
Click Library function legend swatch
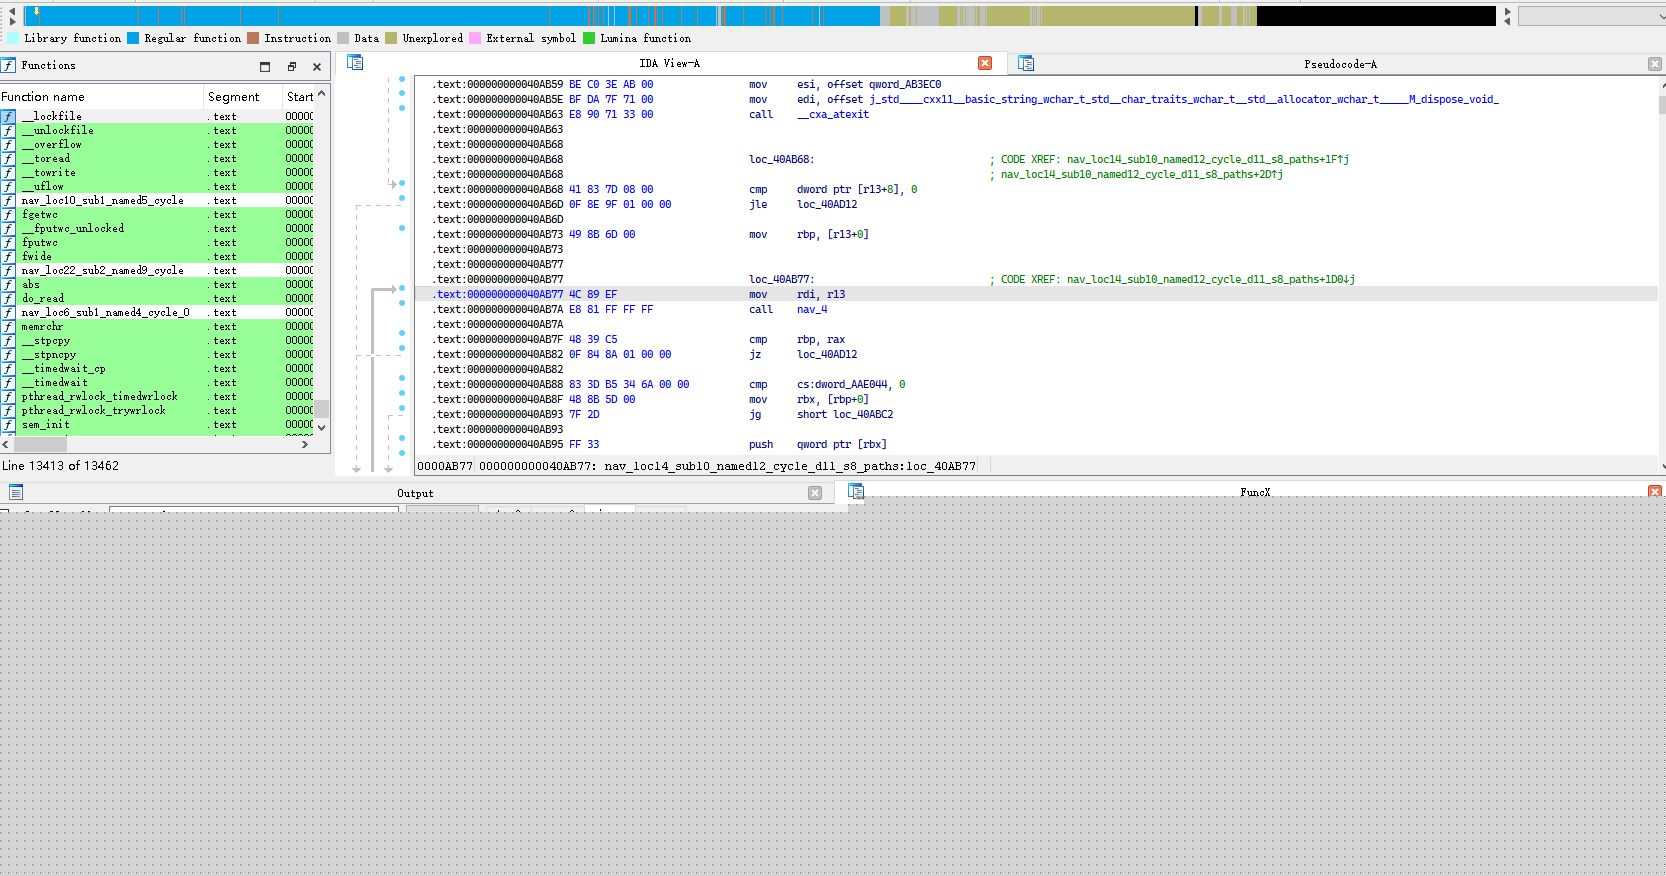click(12, 38)
